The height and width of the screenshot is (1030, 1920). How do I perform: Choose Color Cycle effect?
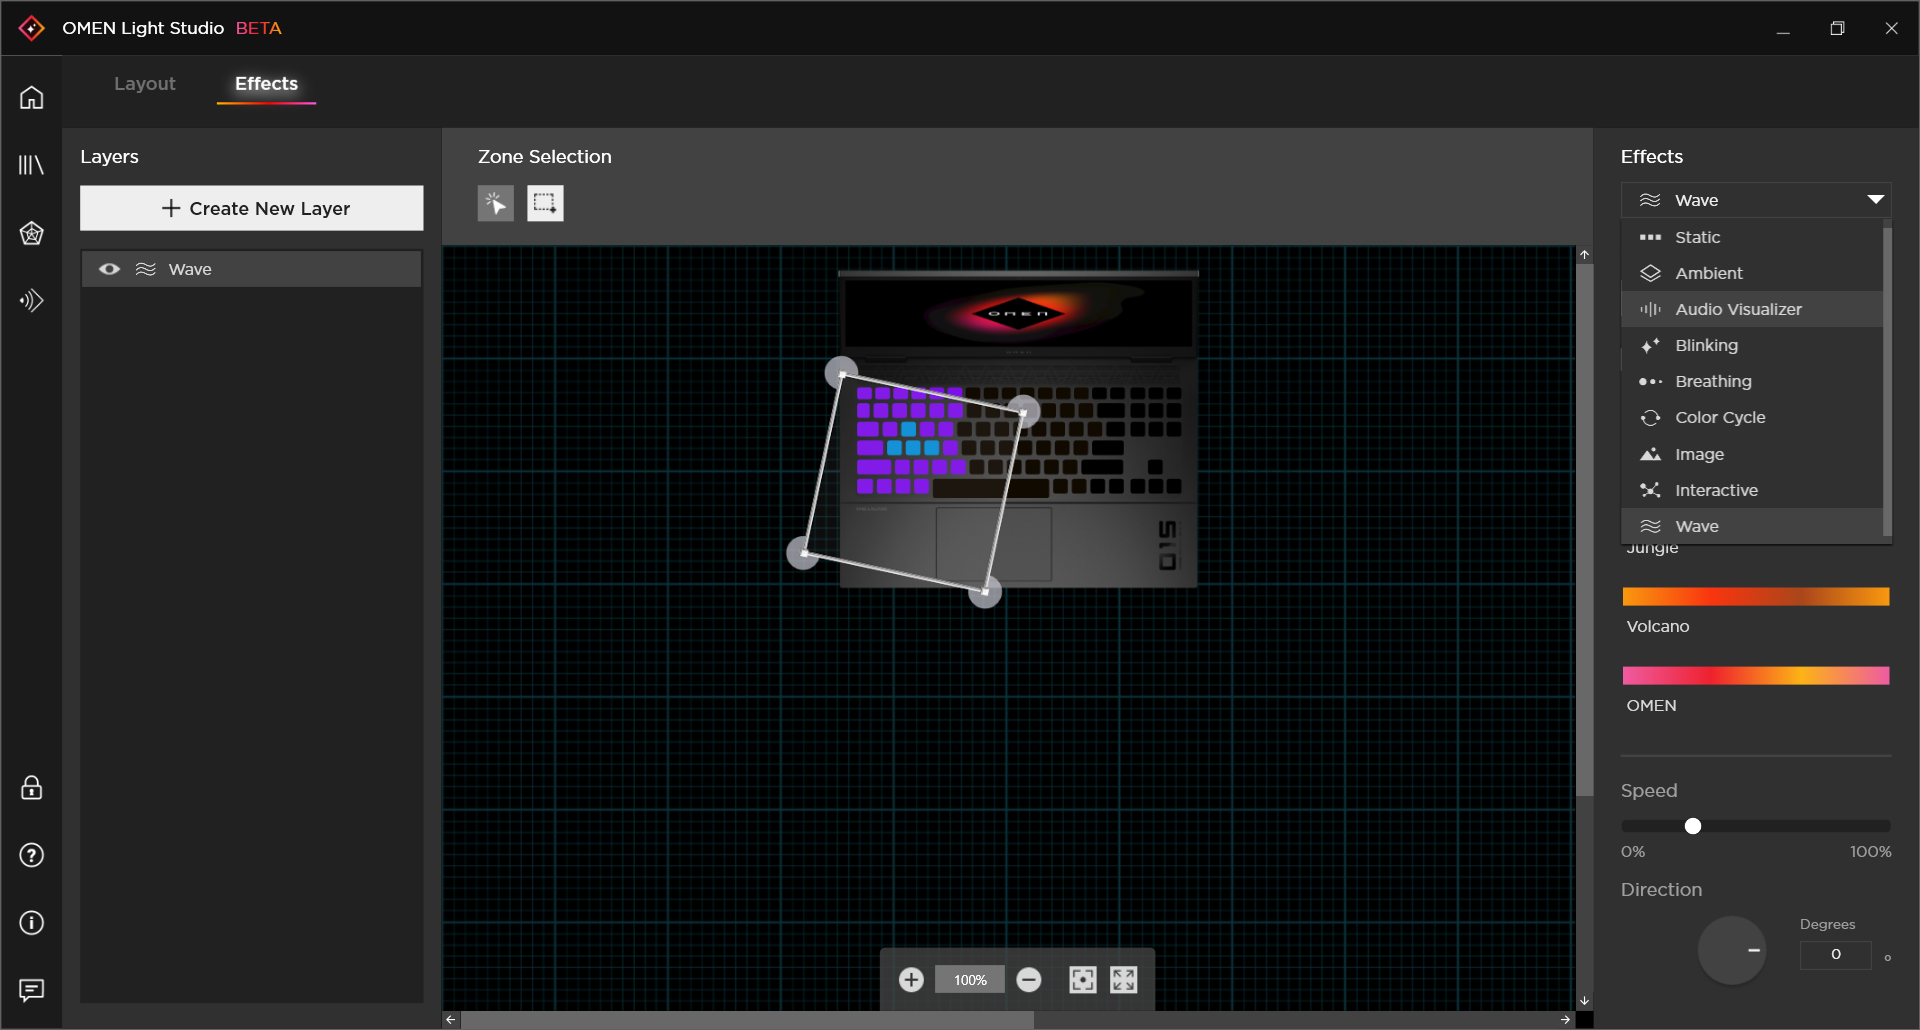tap(1752, 417)
